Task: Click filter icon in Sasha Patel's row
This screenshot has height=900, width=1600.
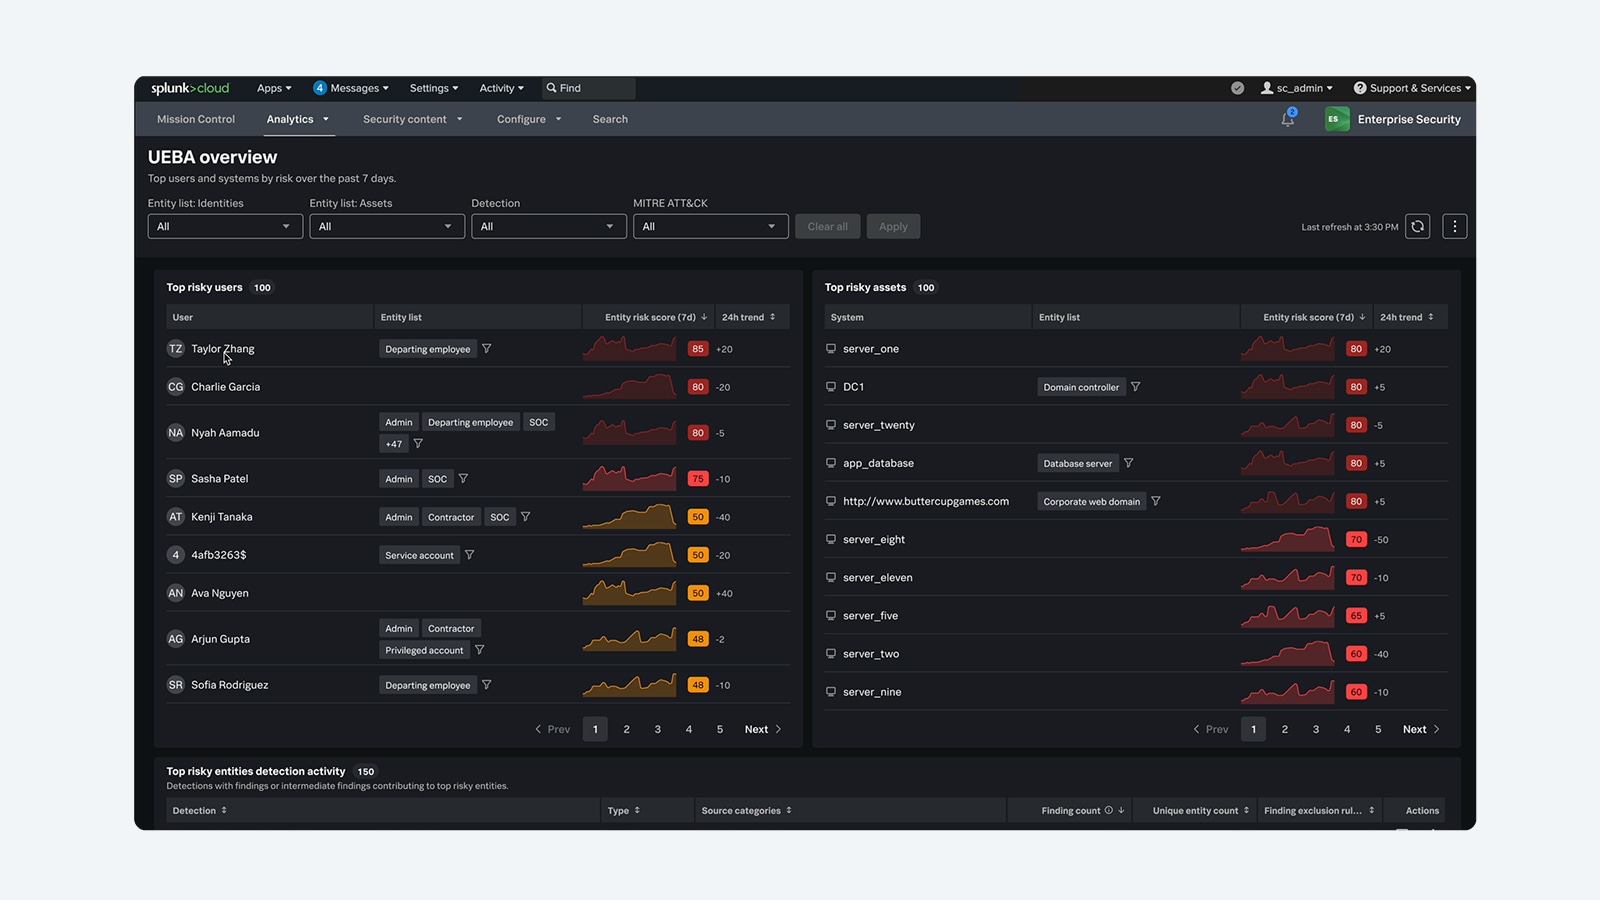Action: [463, 479]
